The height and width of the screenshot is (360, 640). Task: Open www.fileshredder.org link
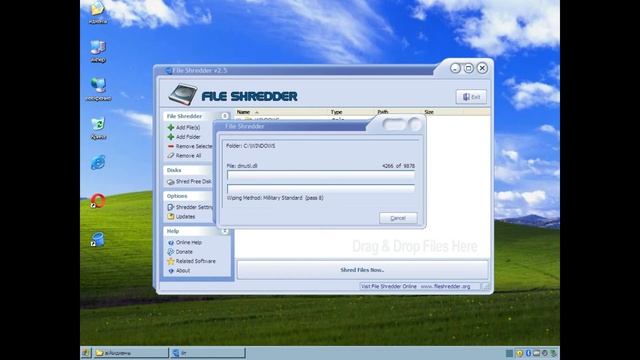click(445, 287)
